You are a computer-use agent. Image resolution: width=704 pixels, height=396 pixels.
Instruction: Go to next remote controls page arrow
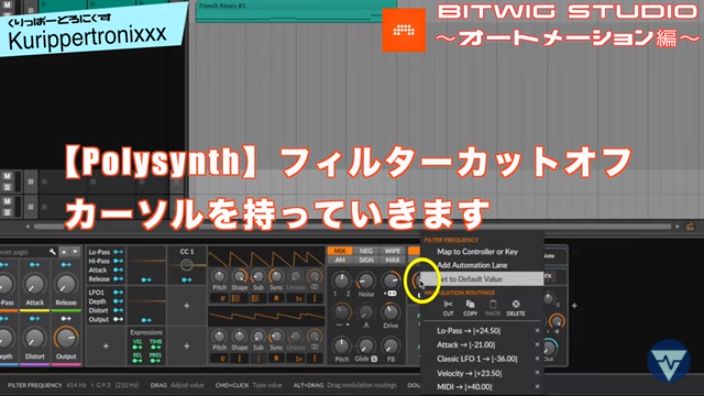(x=75, y=252)
